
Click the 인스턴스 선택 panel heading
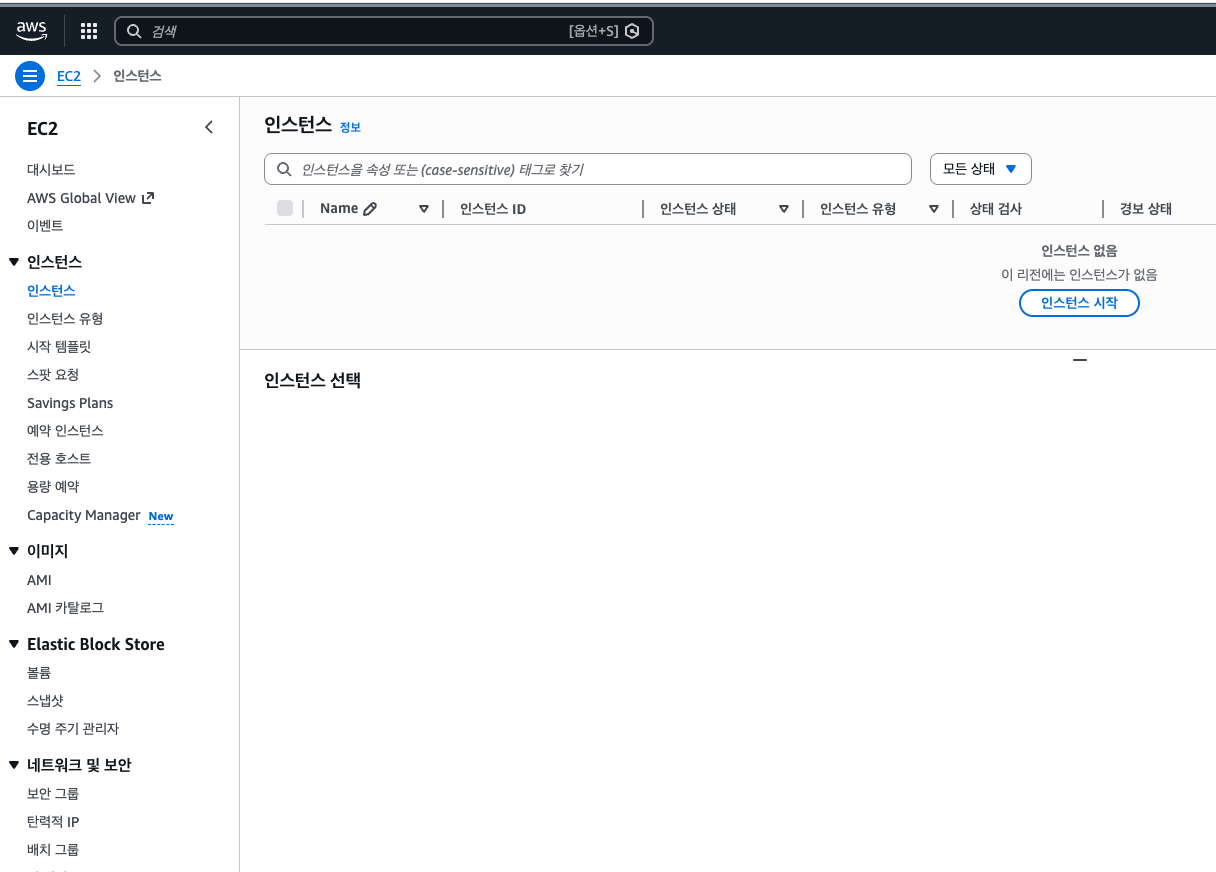[312, 380]
